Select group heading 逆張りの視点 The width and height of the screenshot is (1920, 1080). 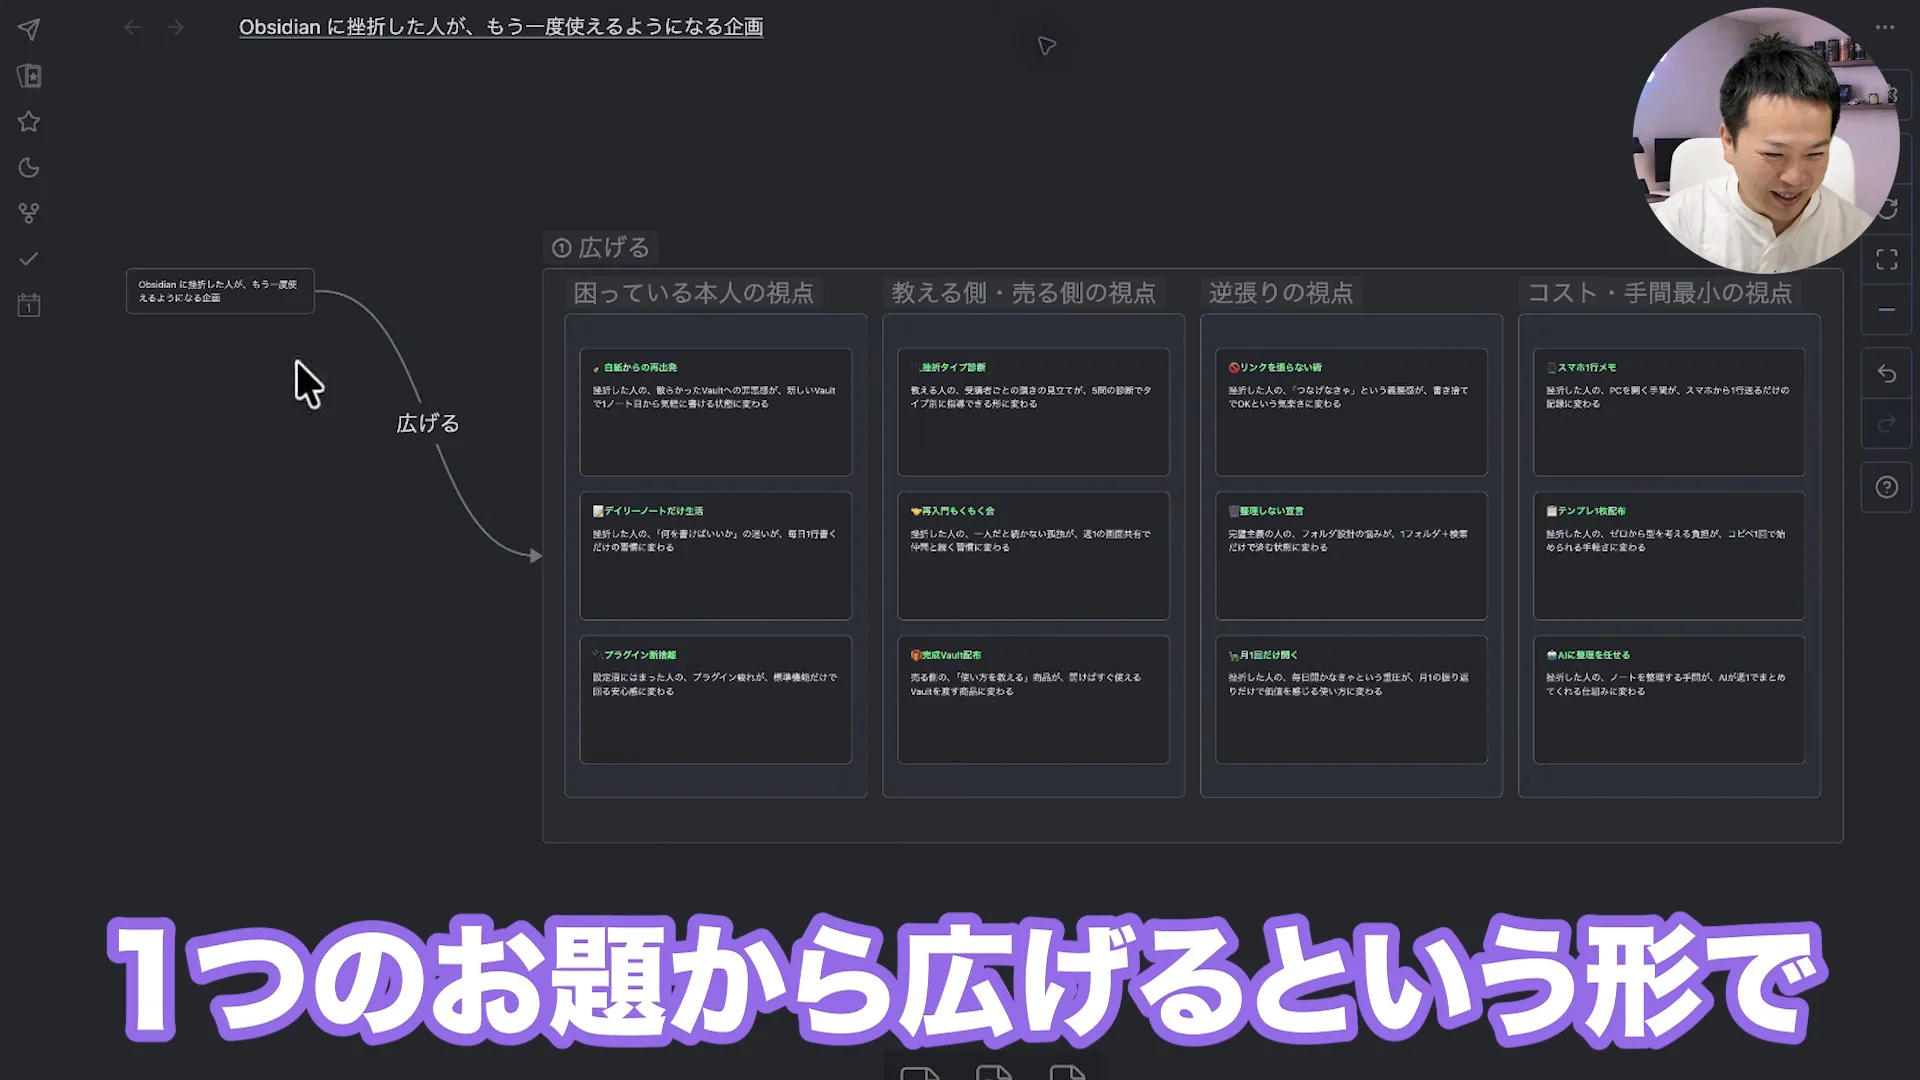1281,293
